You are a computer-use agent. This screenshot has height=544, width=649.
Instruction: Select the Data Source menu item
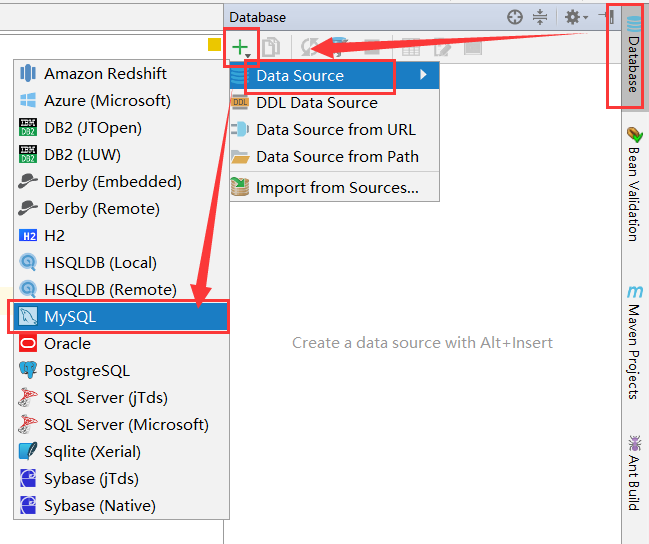tap(334, 76)
